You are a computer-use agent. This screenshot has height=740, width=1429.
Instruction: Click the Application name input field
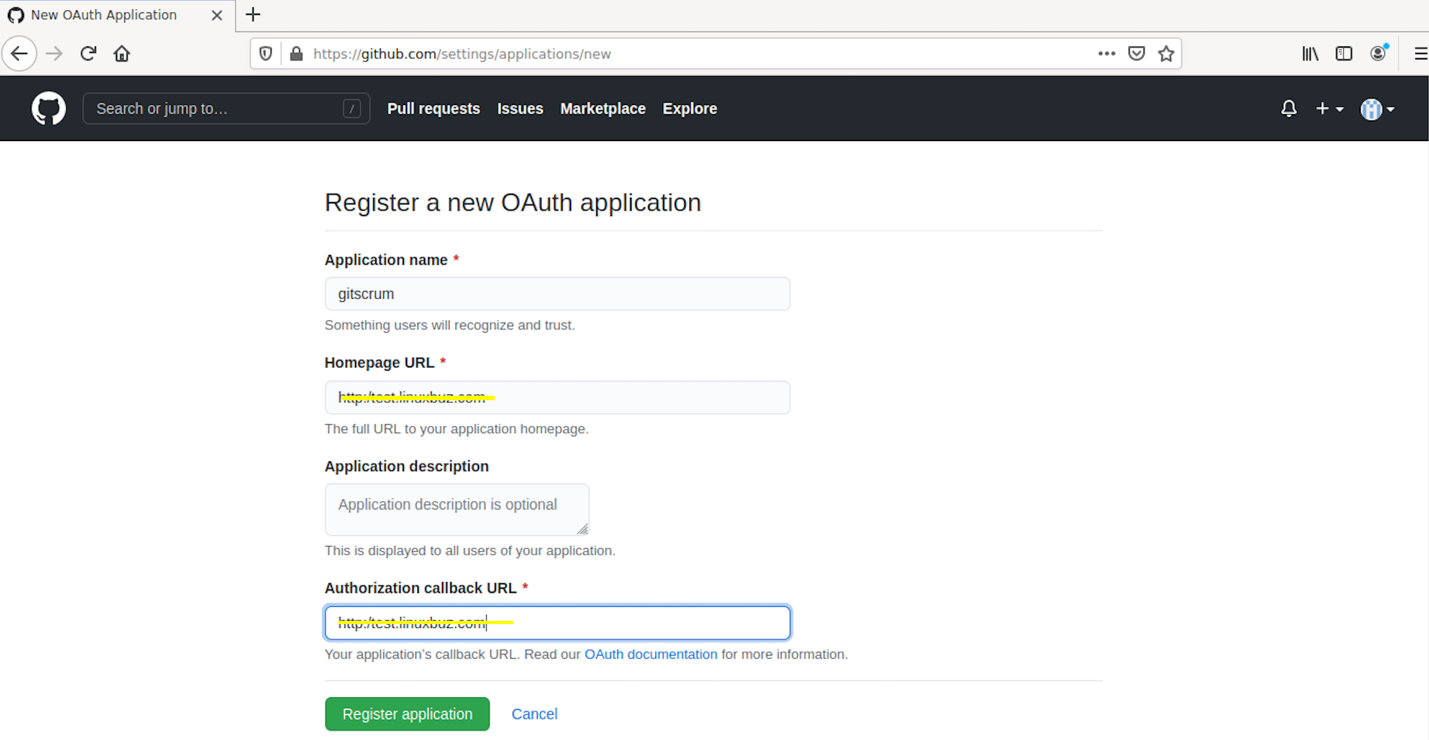click(557, 294)
